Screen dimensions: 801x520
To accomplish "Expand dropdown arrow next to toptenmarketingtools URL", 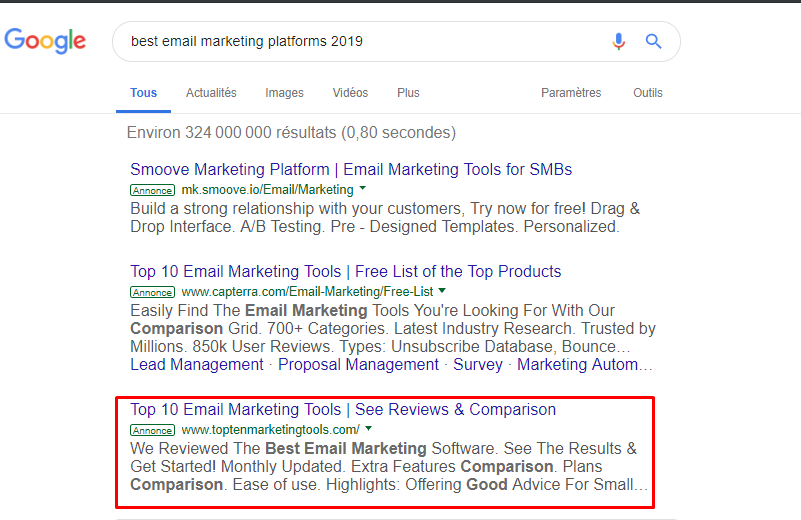I will 369,428.
